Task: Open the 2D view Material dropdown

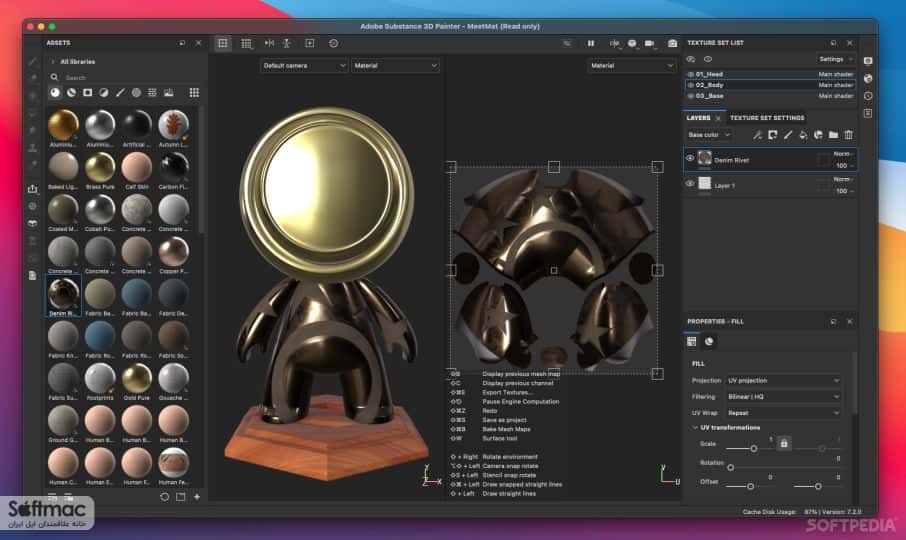Action: [x=631, y=66]
